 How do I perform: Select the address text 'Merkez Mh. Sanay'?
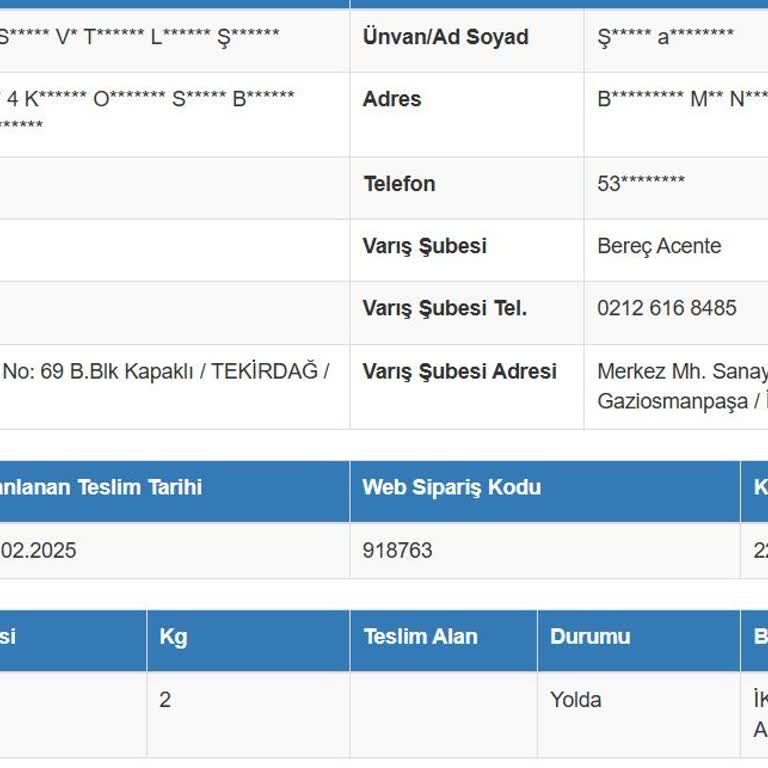pyautogui.click(x=682, y=371)
